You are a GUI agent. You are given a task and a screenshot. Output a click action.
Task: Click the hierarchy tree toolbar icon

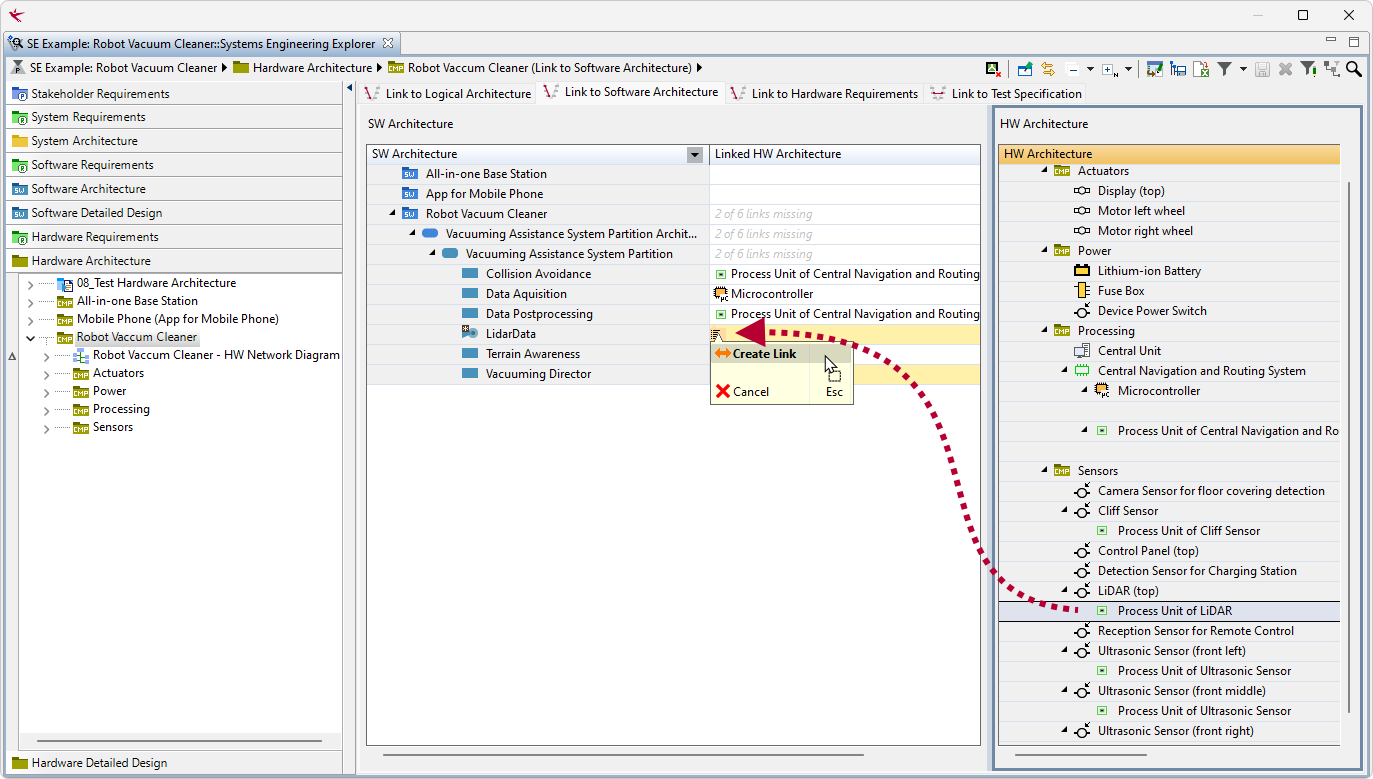tap(1331, 69)
